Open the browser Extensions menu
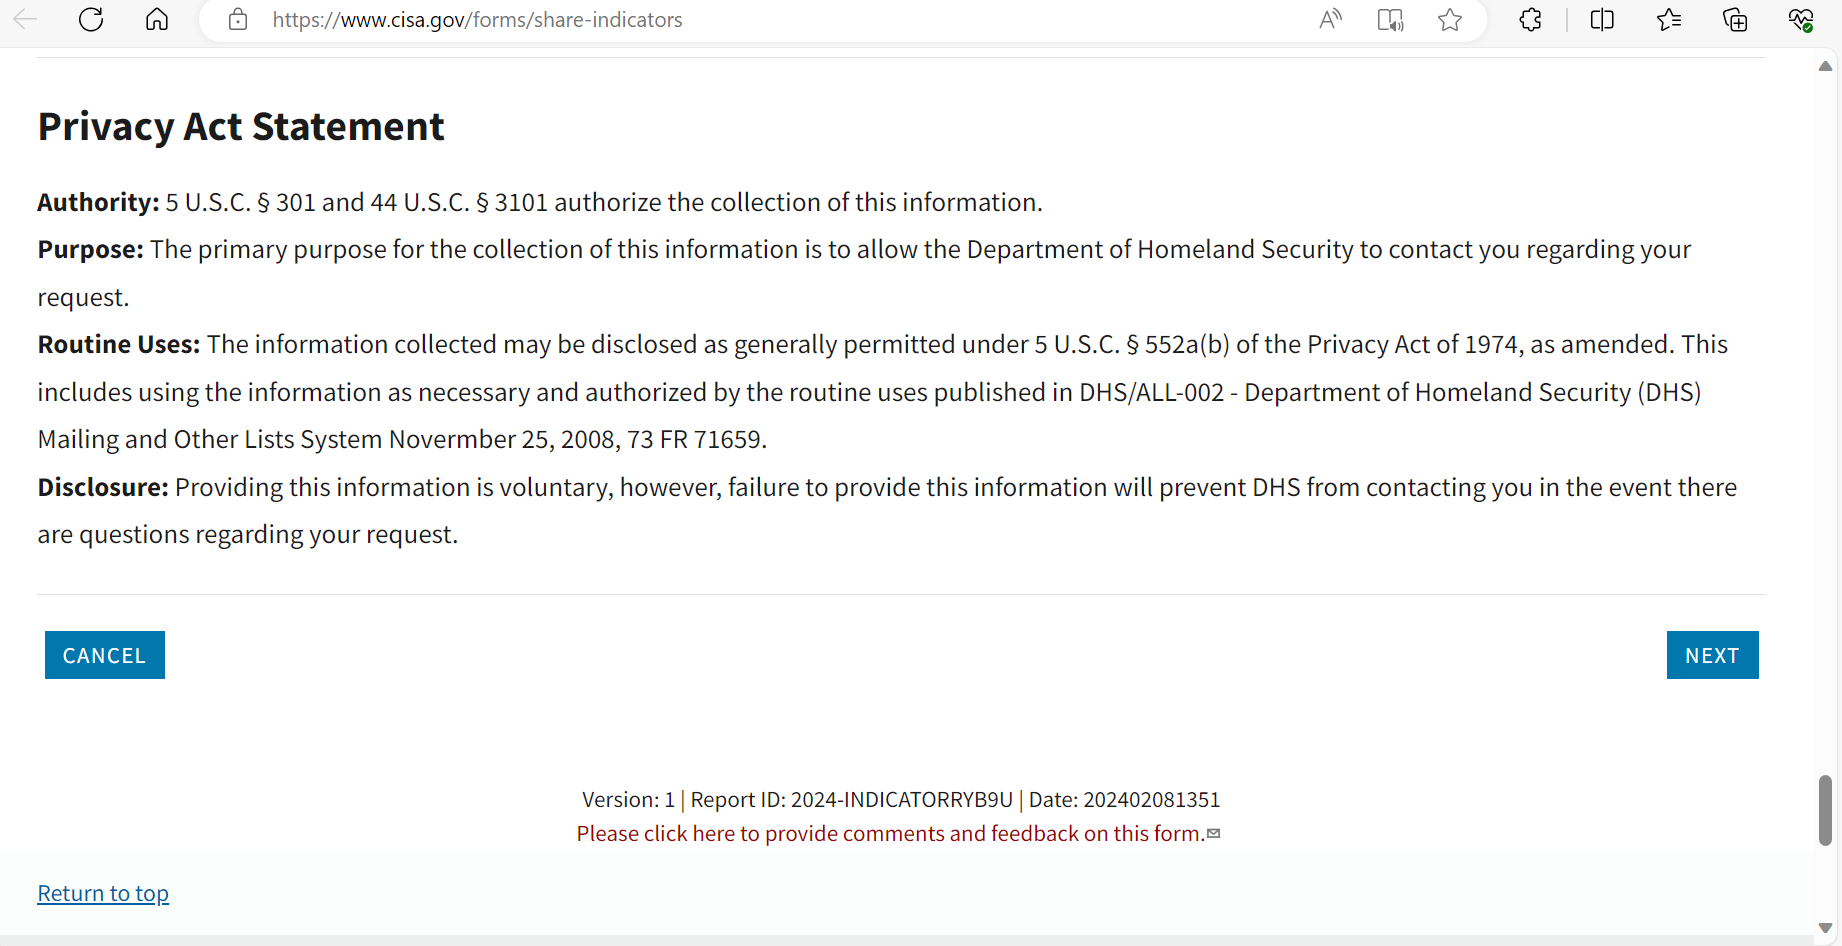Image resolution: width=1842 pixels, height=946 pixels. (x=1530, y=19)
